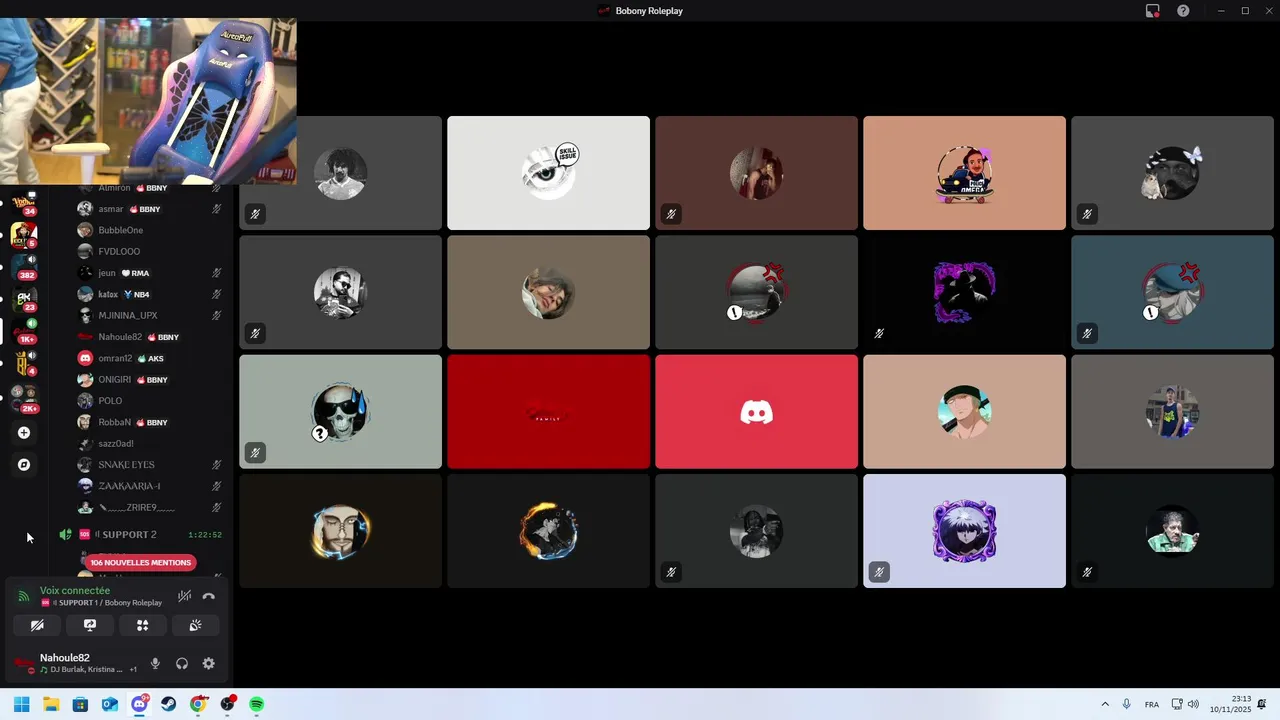Open the Activities launcher button

click(x=142, y=625)
